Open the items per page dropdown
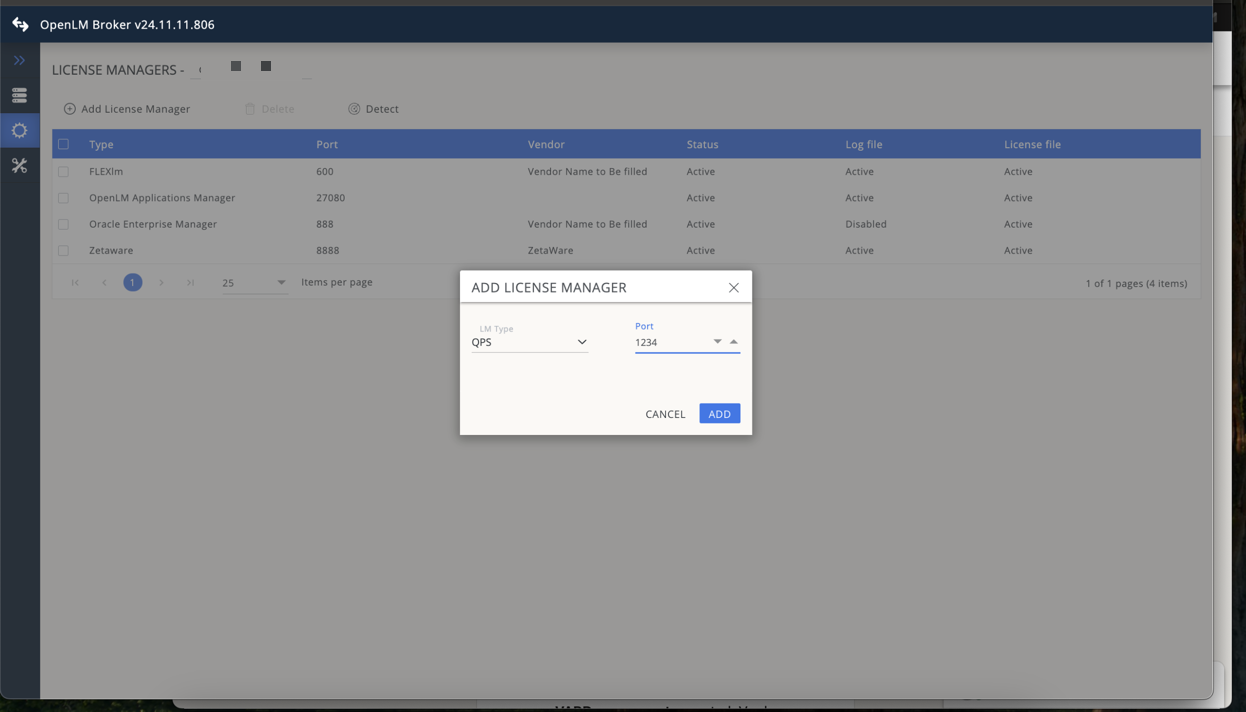Viewport: 1246px width, 712px height. coord(280,282)
